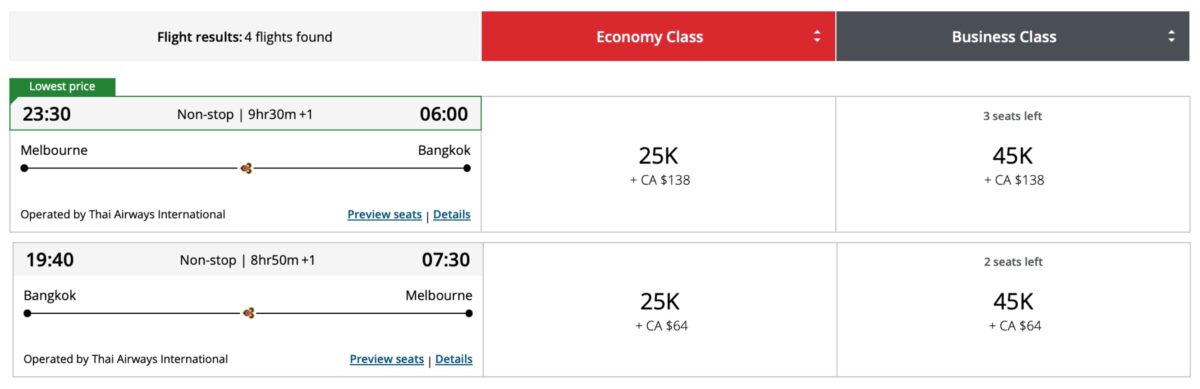The height and width of the screenshot is (389, 1200).
Task: Click the Flight results 4 flights found header
Action: (x=245, y=37)
